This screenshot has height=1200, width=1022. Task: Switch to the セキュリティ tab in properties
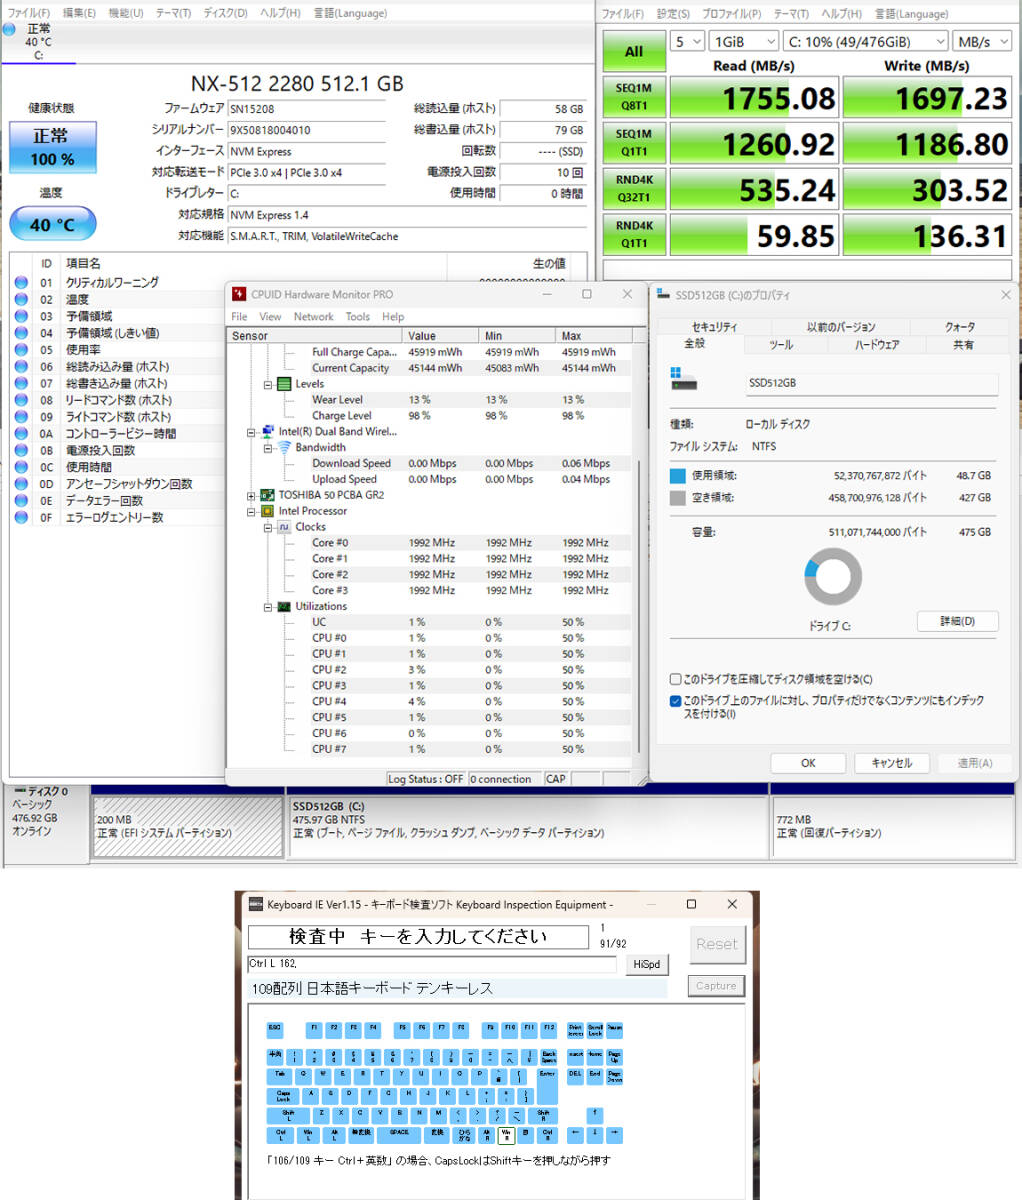pyautogui.click(x=714, y=327)
